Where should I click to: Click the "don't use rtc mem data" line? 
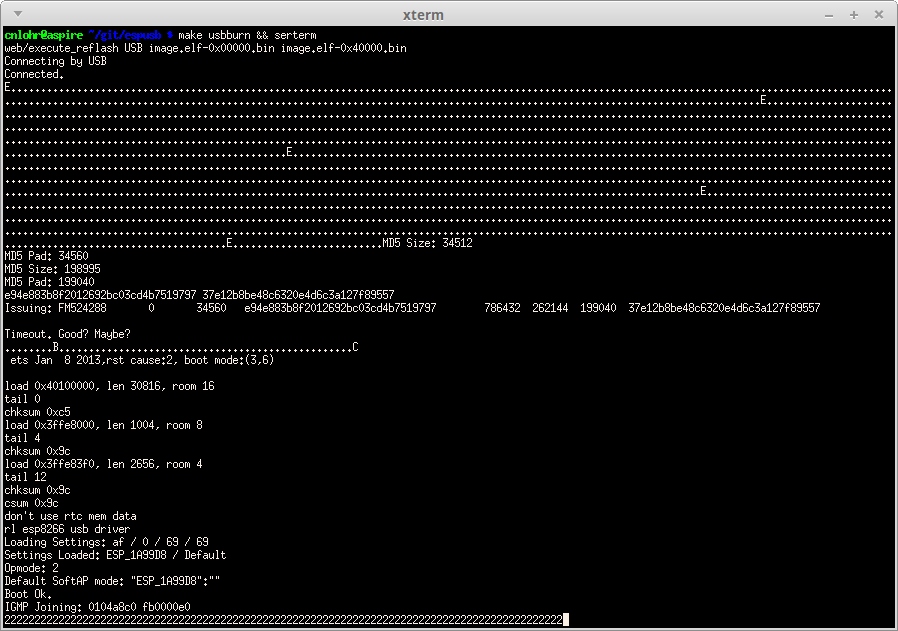click(70, 516)
